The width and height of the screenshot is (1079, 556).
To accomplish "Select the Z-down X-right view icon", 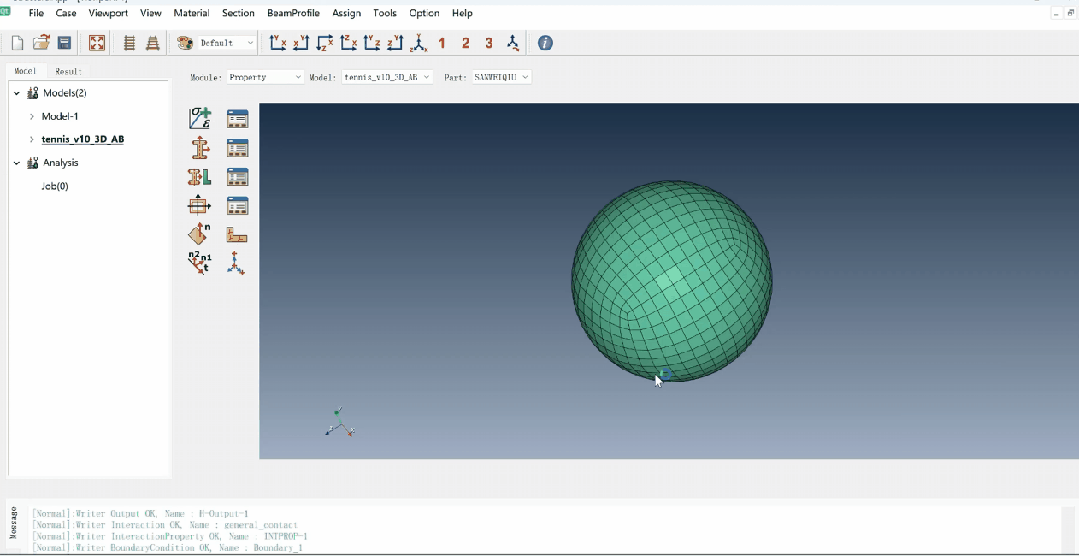I will point(324,43).
